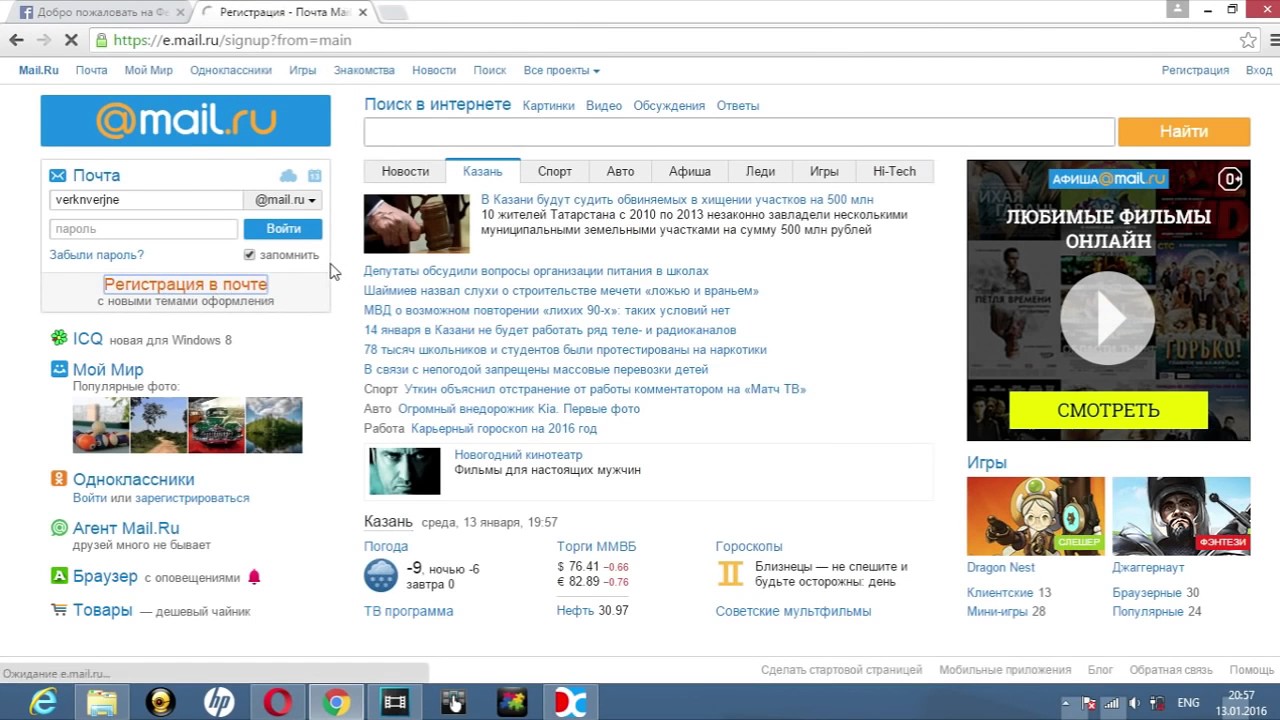This screenshot has height=720, width=1280.
Task: Click the blue Войти login button
Action: coord(283,229)
